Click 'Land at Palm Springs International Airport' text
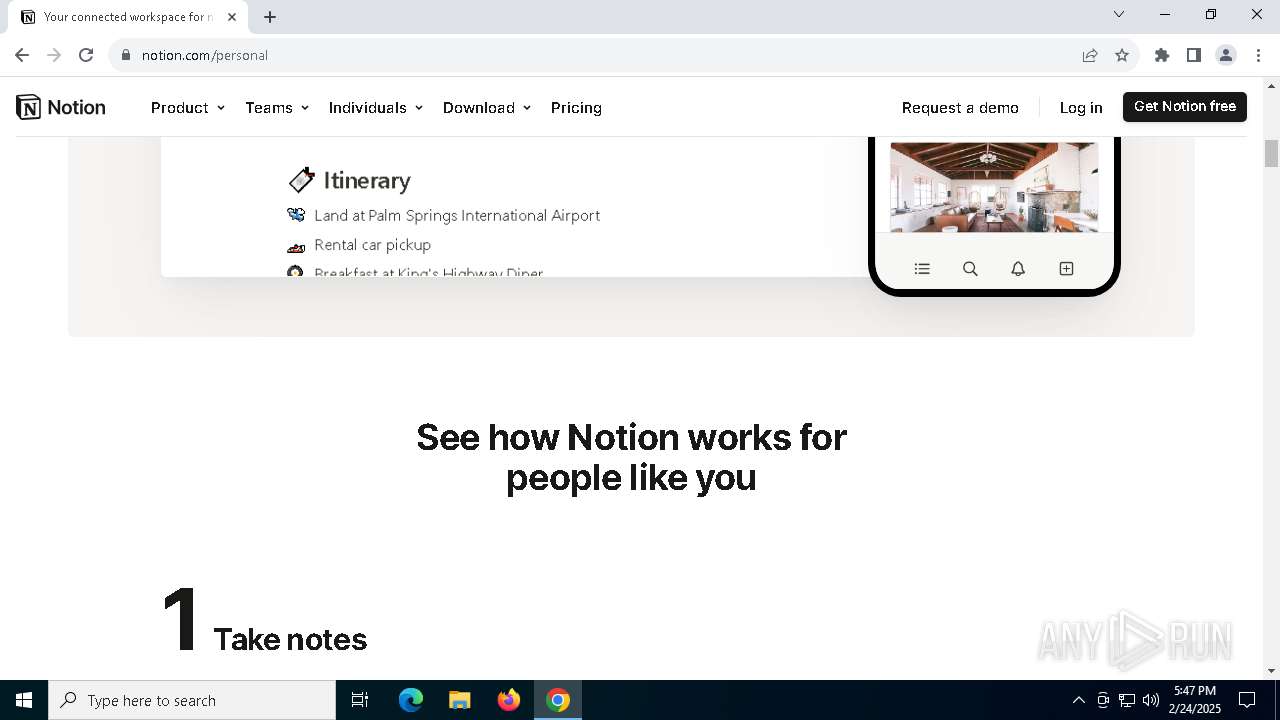Image resolution: width=1280 pixels, height=720 pixels. [457, 215]
